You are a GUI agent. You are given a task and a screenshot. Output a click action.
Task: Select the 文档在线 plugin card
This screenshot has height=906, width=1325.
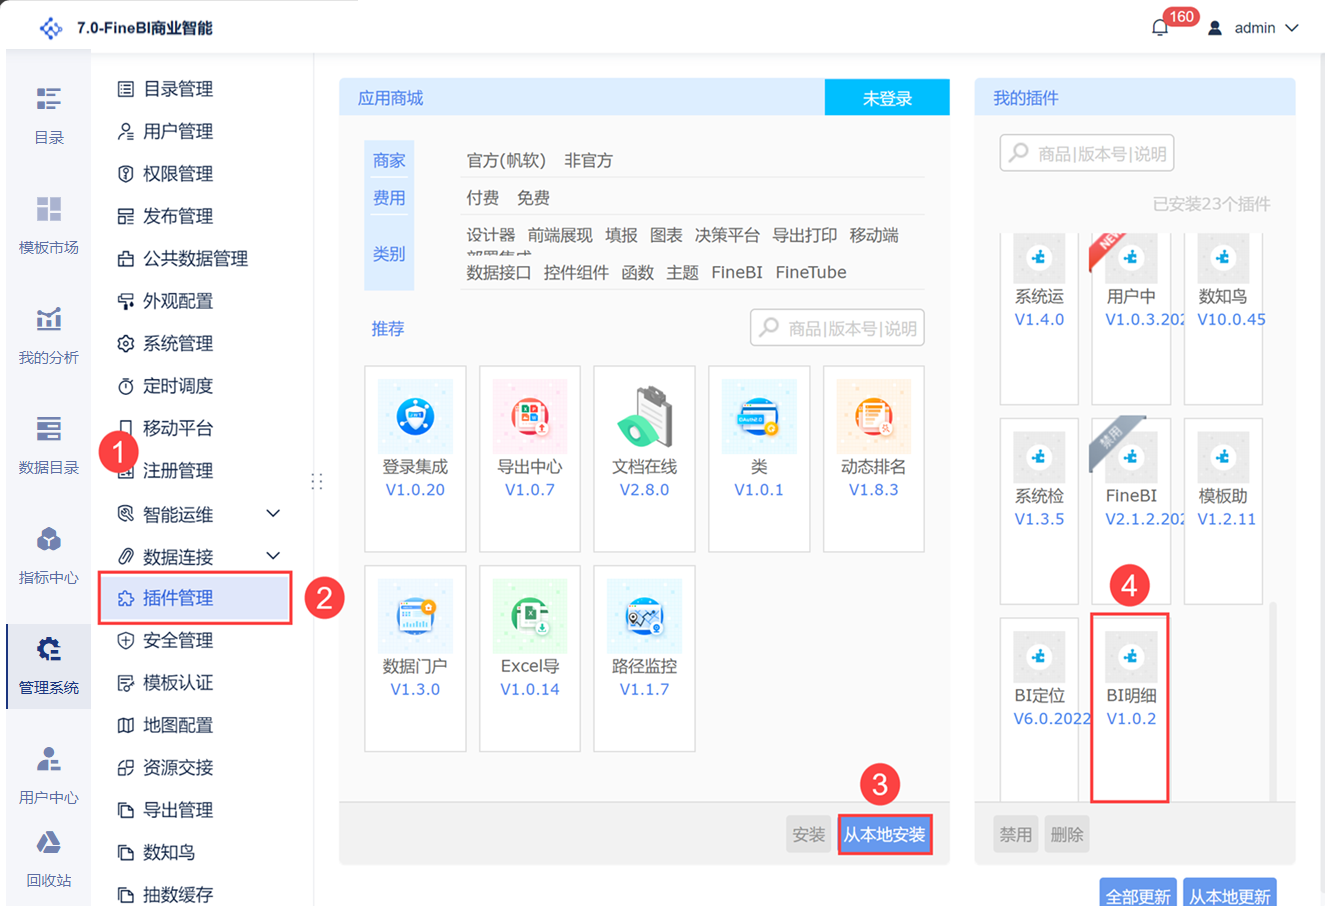click(644, 459)
